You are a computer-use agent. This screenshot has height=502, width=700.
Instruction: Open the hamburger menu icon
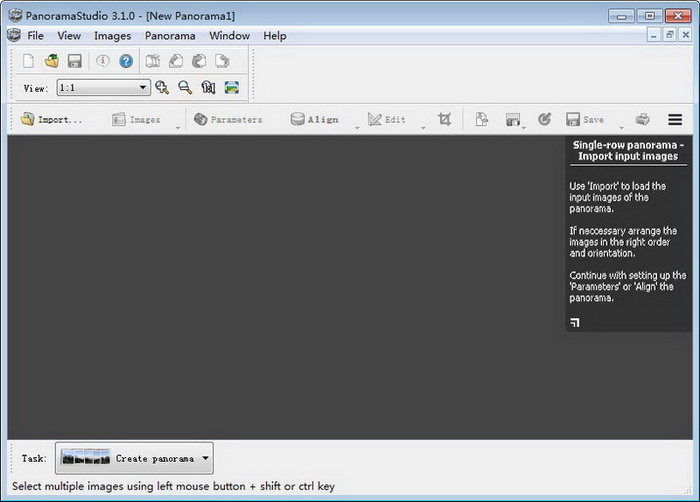click(x=675, y=119)
